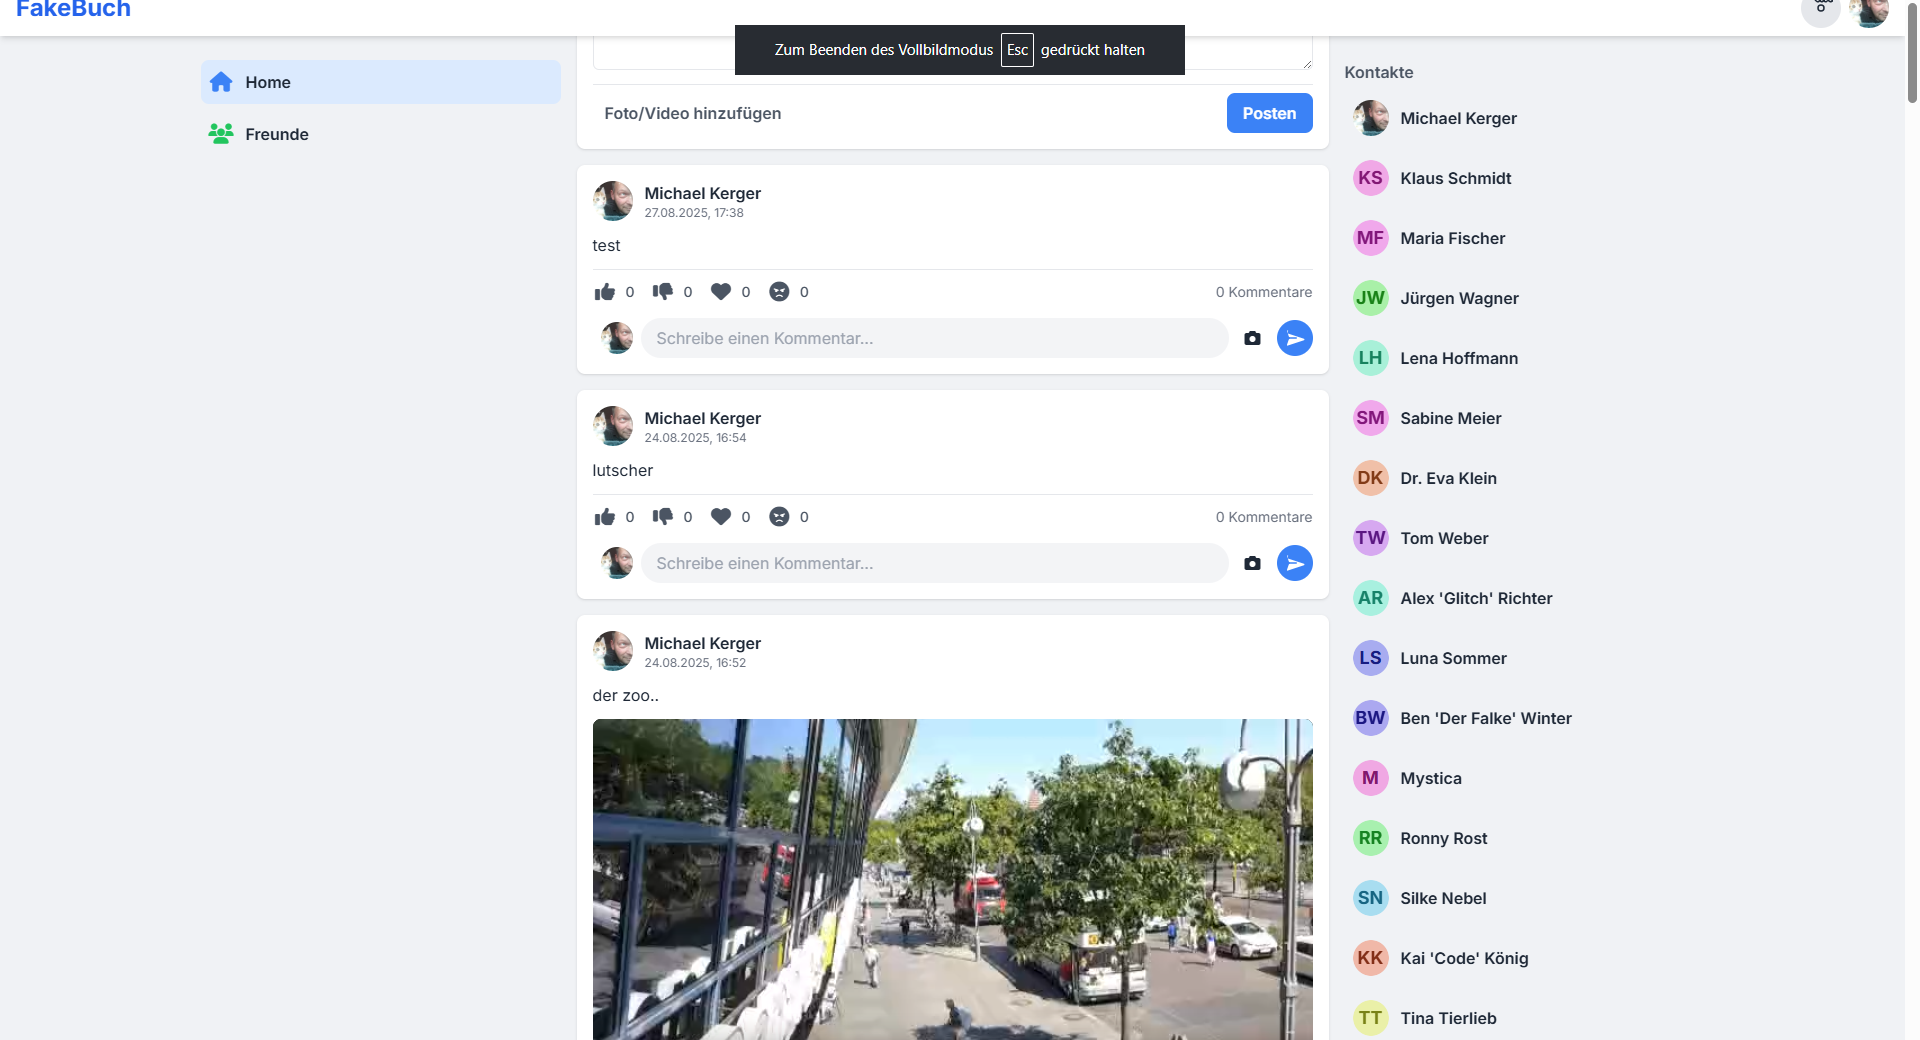Click the comment field under 'test' post

coord(934,339)
